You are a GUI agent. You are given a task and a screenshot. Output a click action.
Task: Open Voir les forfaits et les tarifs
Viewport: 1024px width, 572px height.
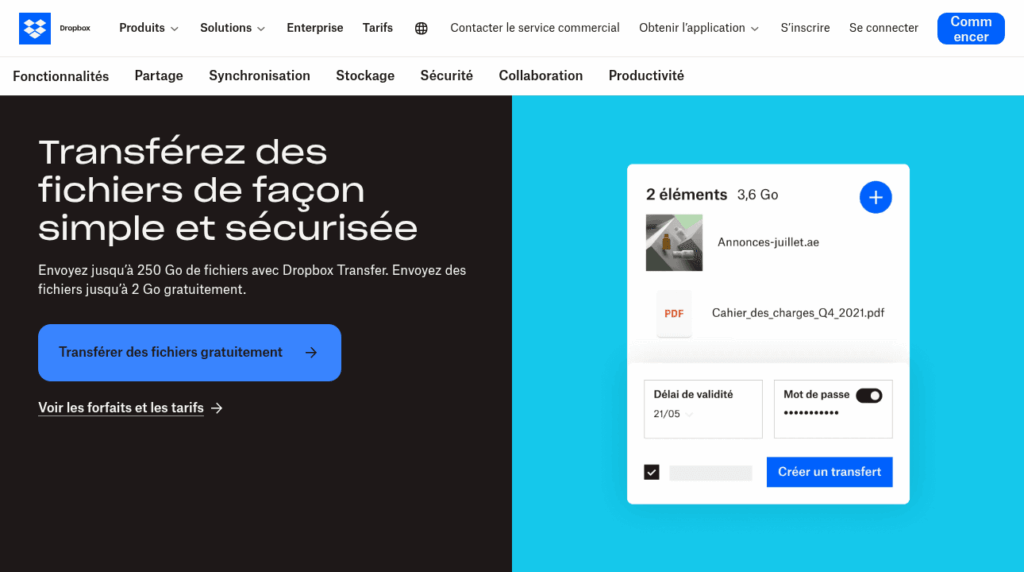121,408
